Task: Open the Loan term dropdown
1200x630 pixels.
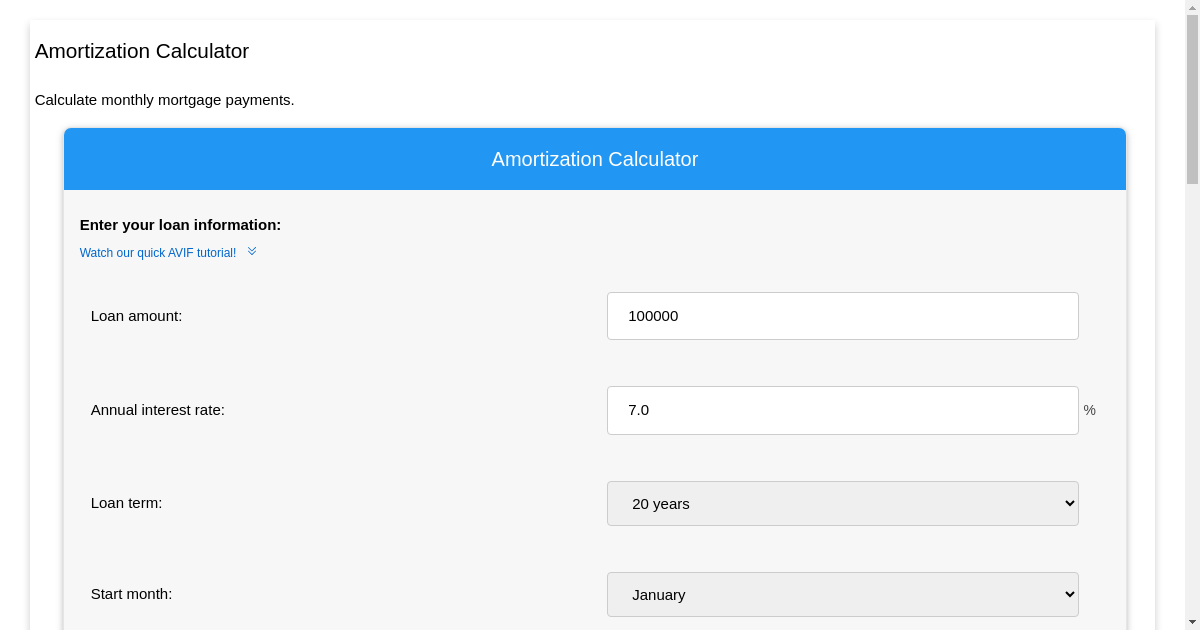Action: coord(842,503)
